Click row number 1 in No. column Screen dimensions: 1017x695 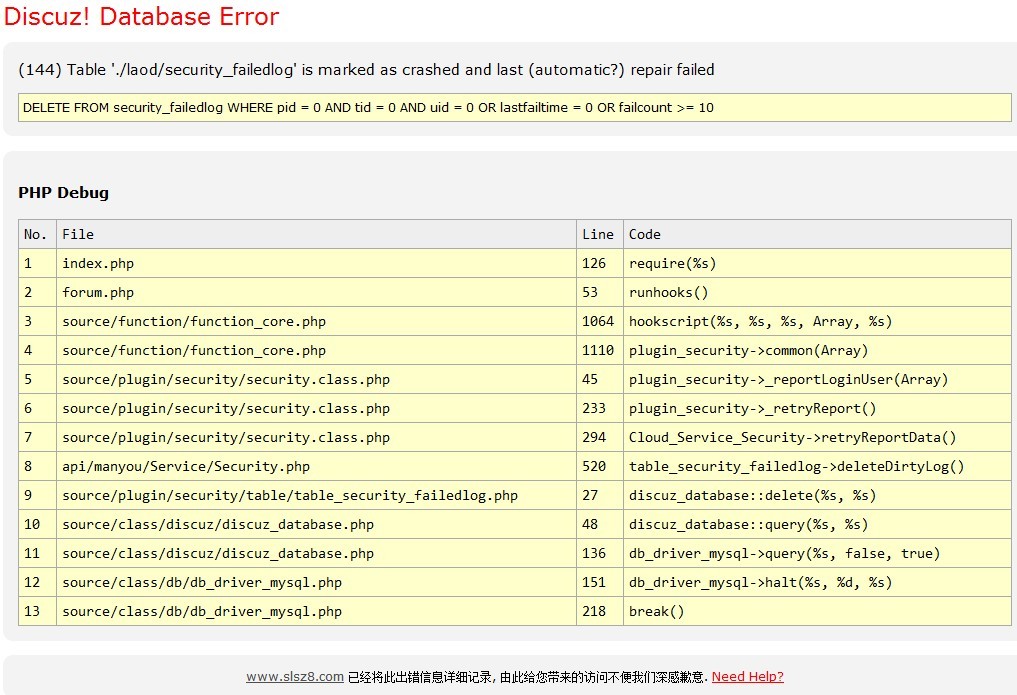38,263
